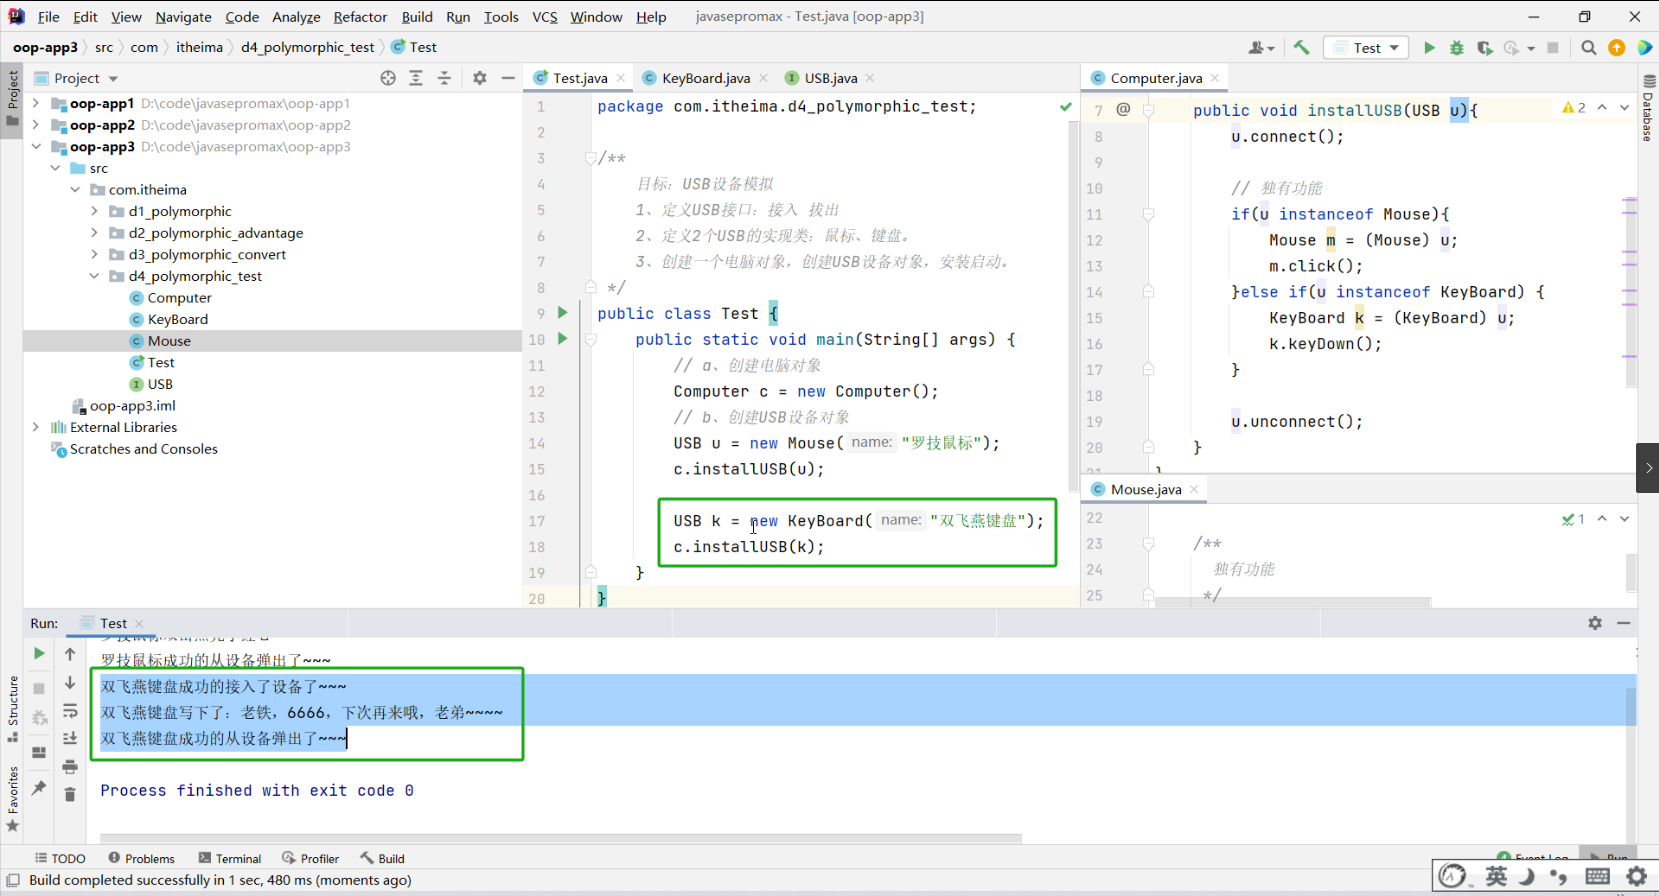Screen dimensions: 1659x896
Task: Run with coverage icon in toolbar
Action: 1485,48
